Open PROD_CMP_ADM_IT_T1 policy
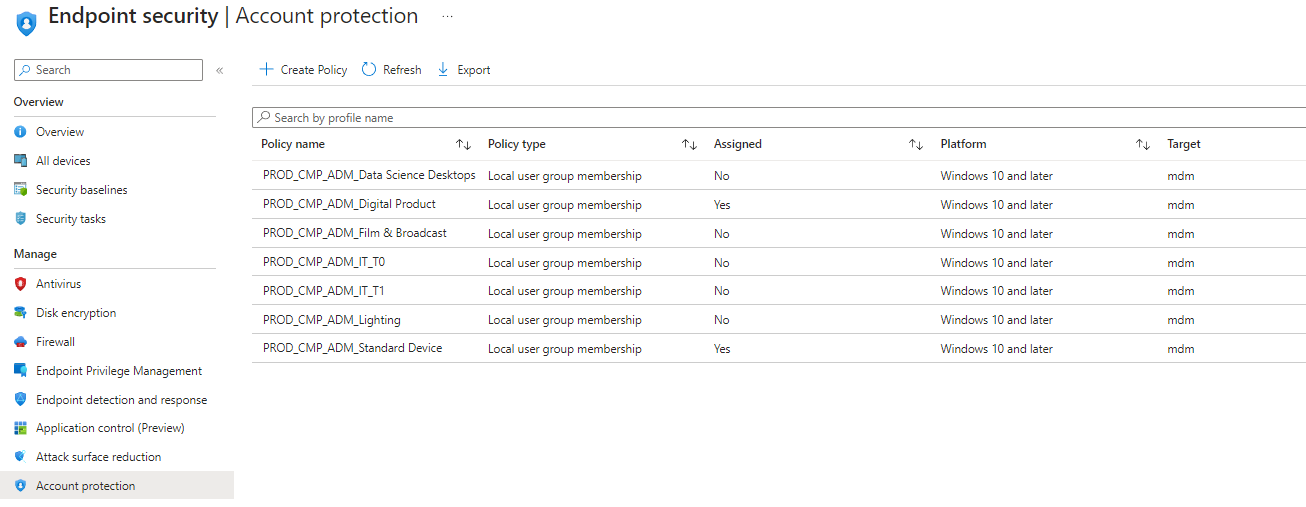 coord(324,291)
